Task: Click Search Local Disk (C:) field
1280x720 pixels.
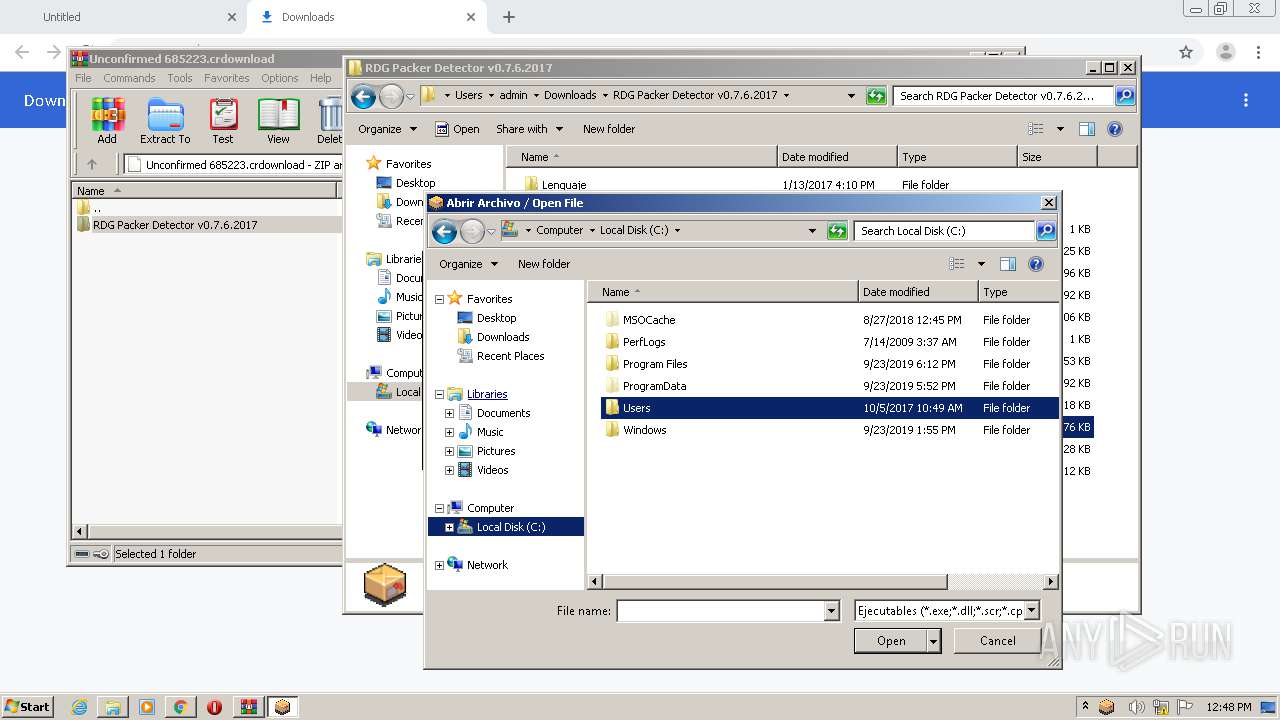Action: click(944, 231)
